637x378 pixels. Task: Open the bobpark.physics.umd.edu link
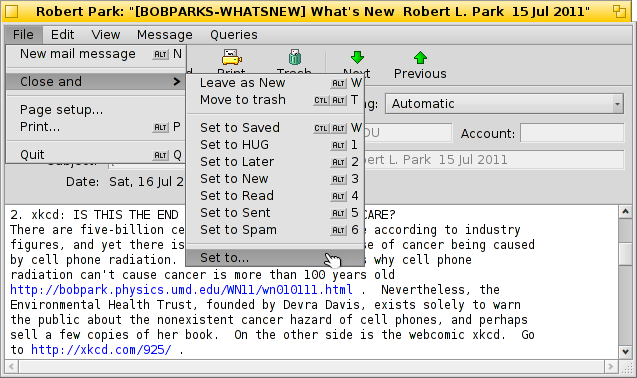click(x=181, y=290)
